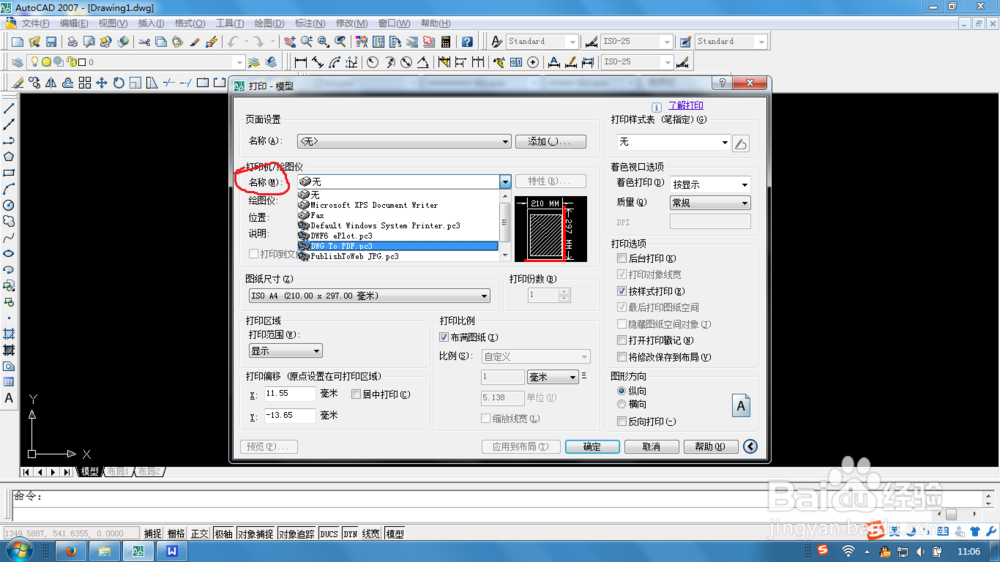Select Microsoft XPS Document Writer printer

[x=398, y=205]
